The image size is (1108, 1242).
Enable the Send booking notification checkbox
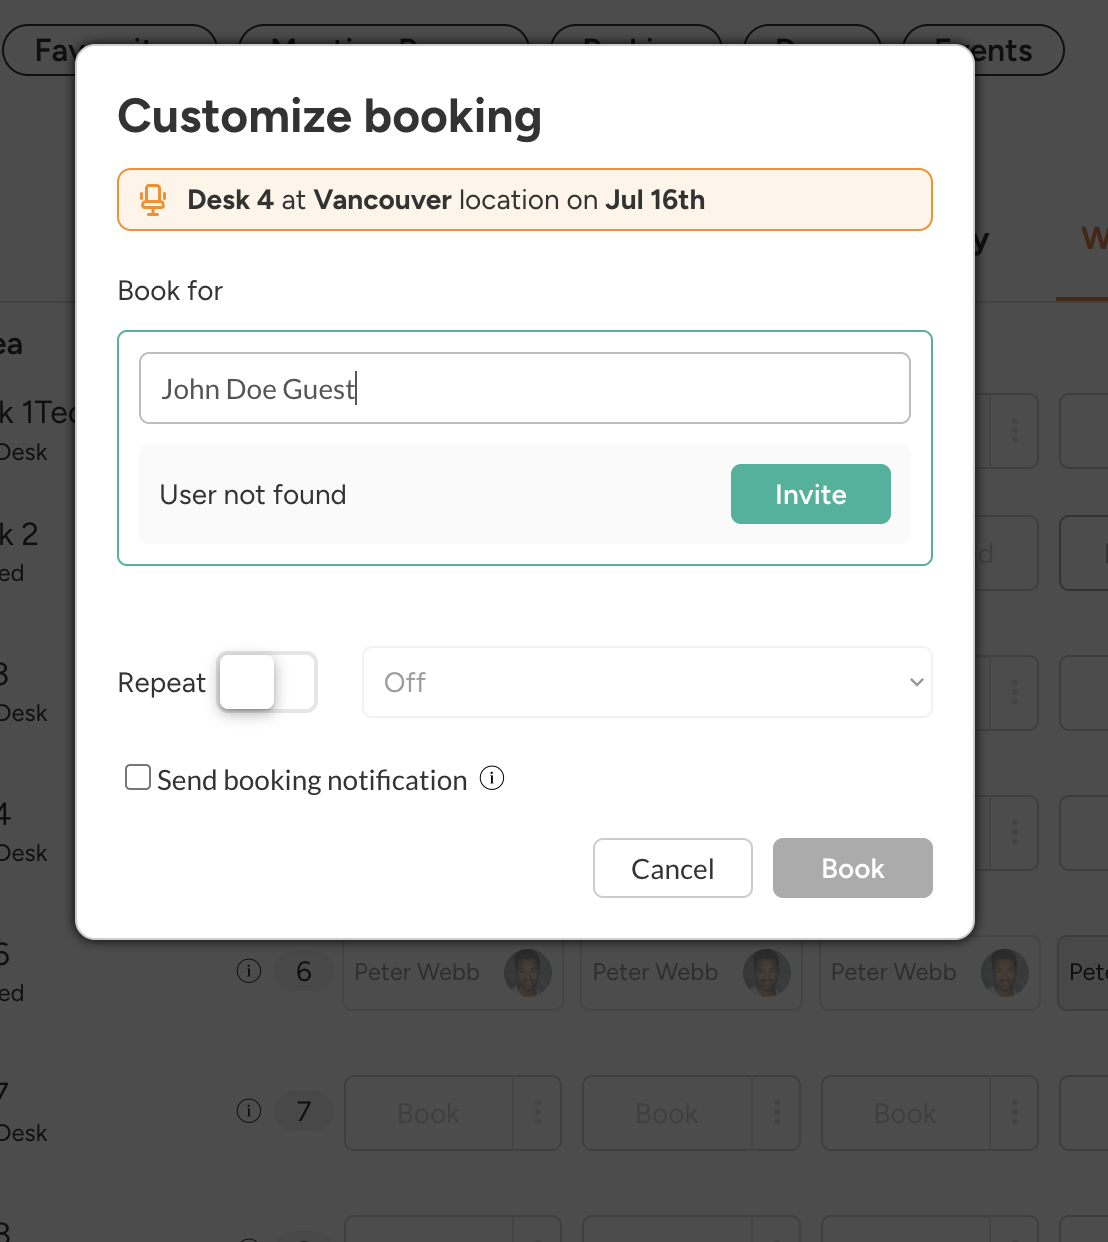138,778
